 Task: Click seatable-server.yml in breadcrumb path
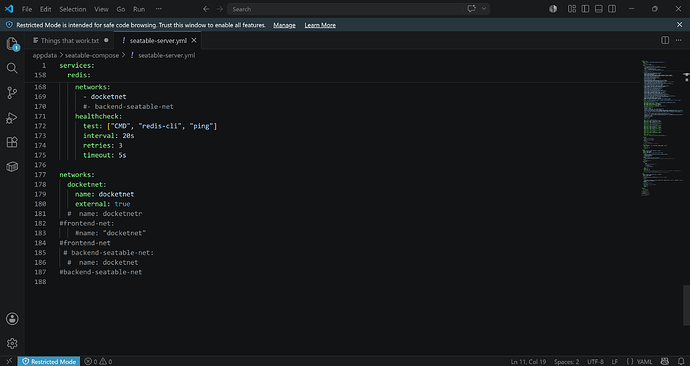pyautogui.click(x=166, y=55)
